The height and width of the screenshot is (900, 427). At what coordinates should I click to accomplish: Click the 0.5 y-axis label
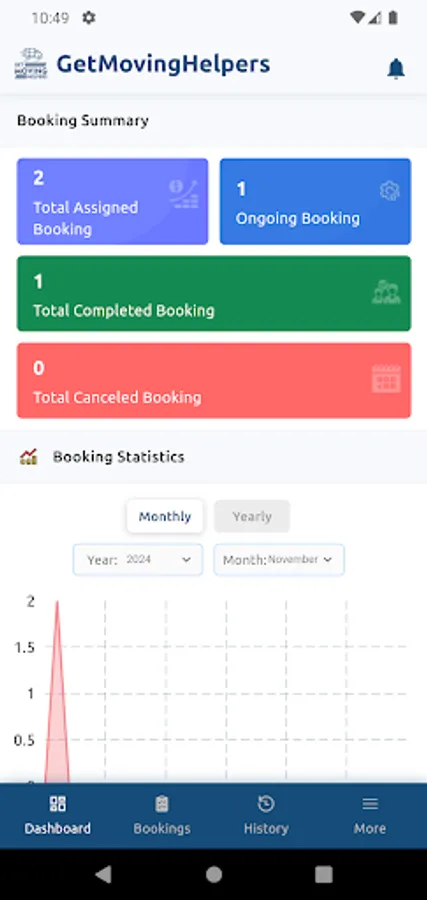[x=24, y=740]
